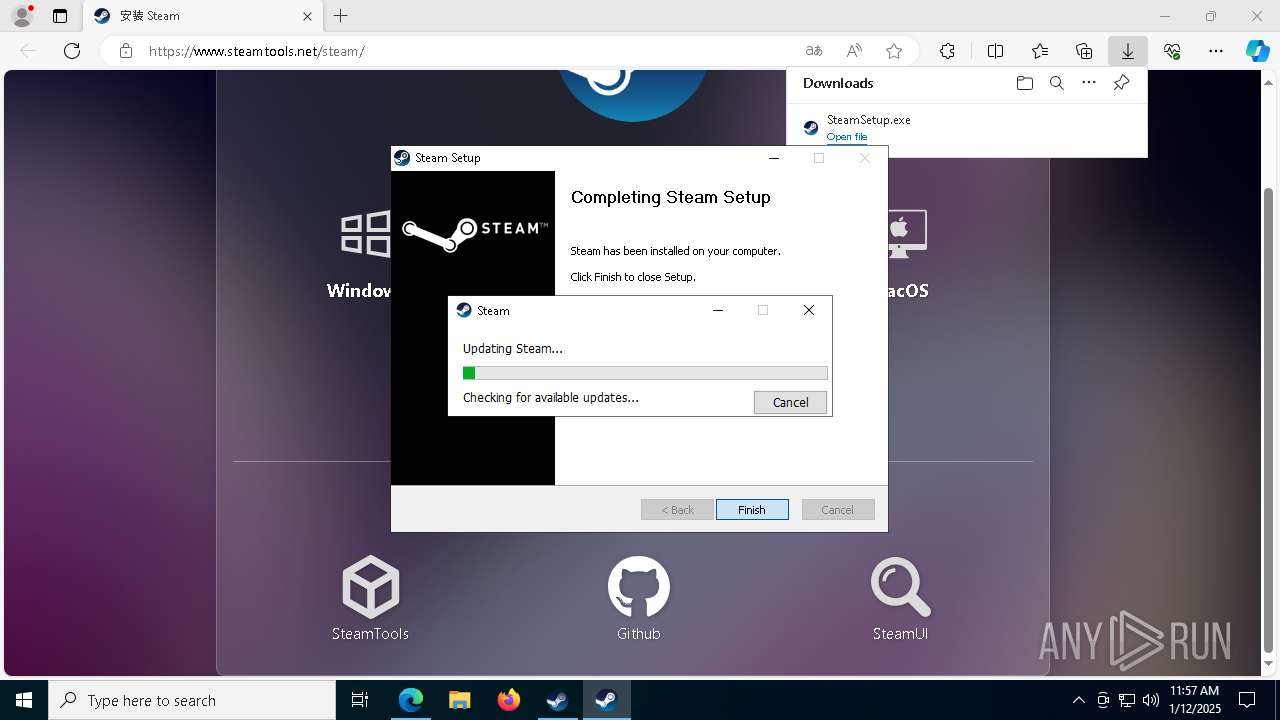Click the Windows download option icon
This screenshot has height=720, width=1280.
[365, 235]
